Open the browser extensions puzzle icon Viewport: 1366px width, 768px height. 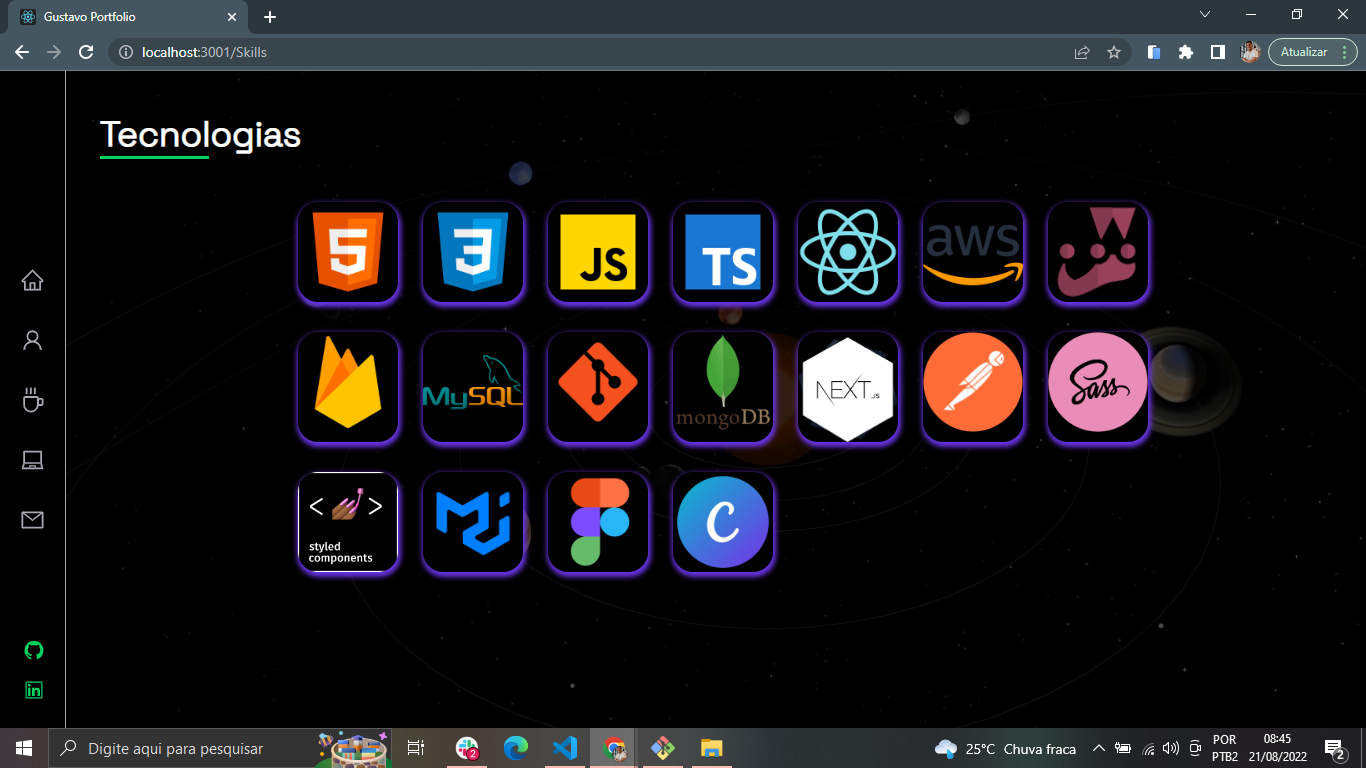coord(1186,52)
